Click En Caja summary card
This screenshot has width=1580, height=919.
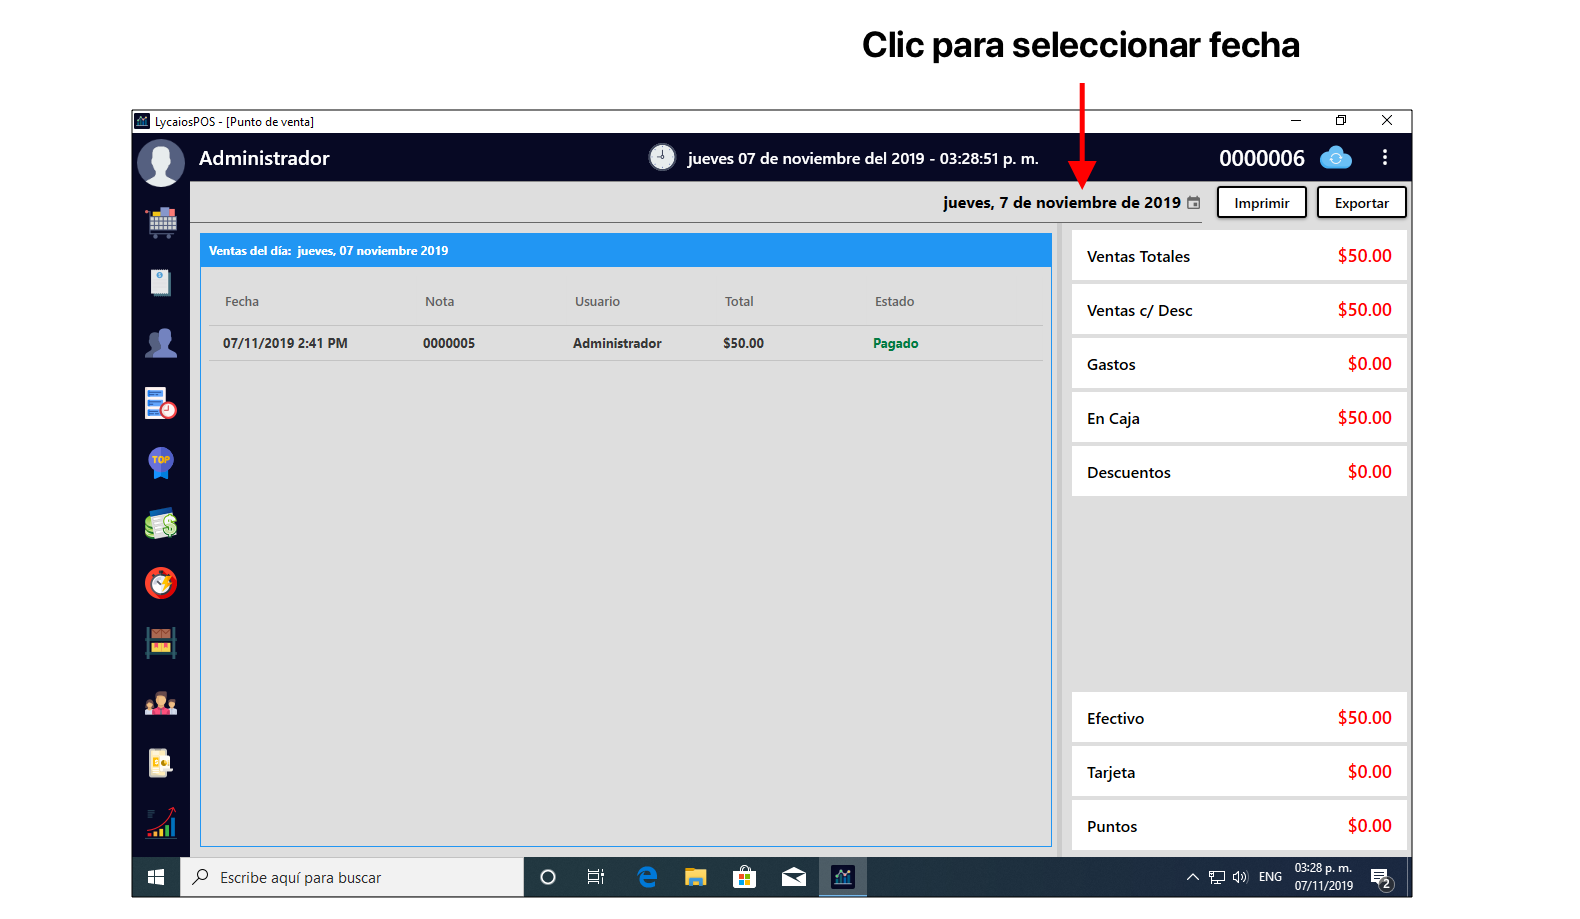(1239, 418)
